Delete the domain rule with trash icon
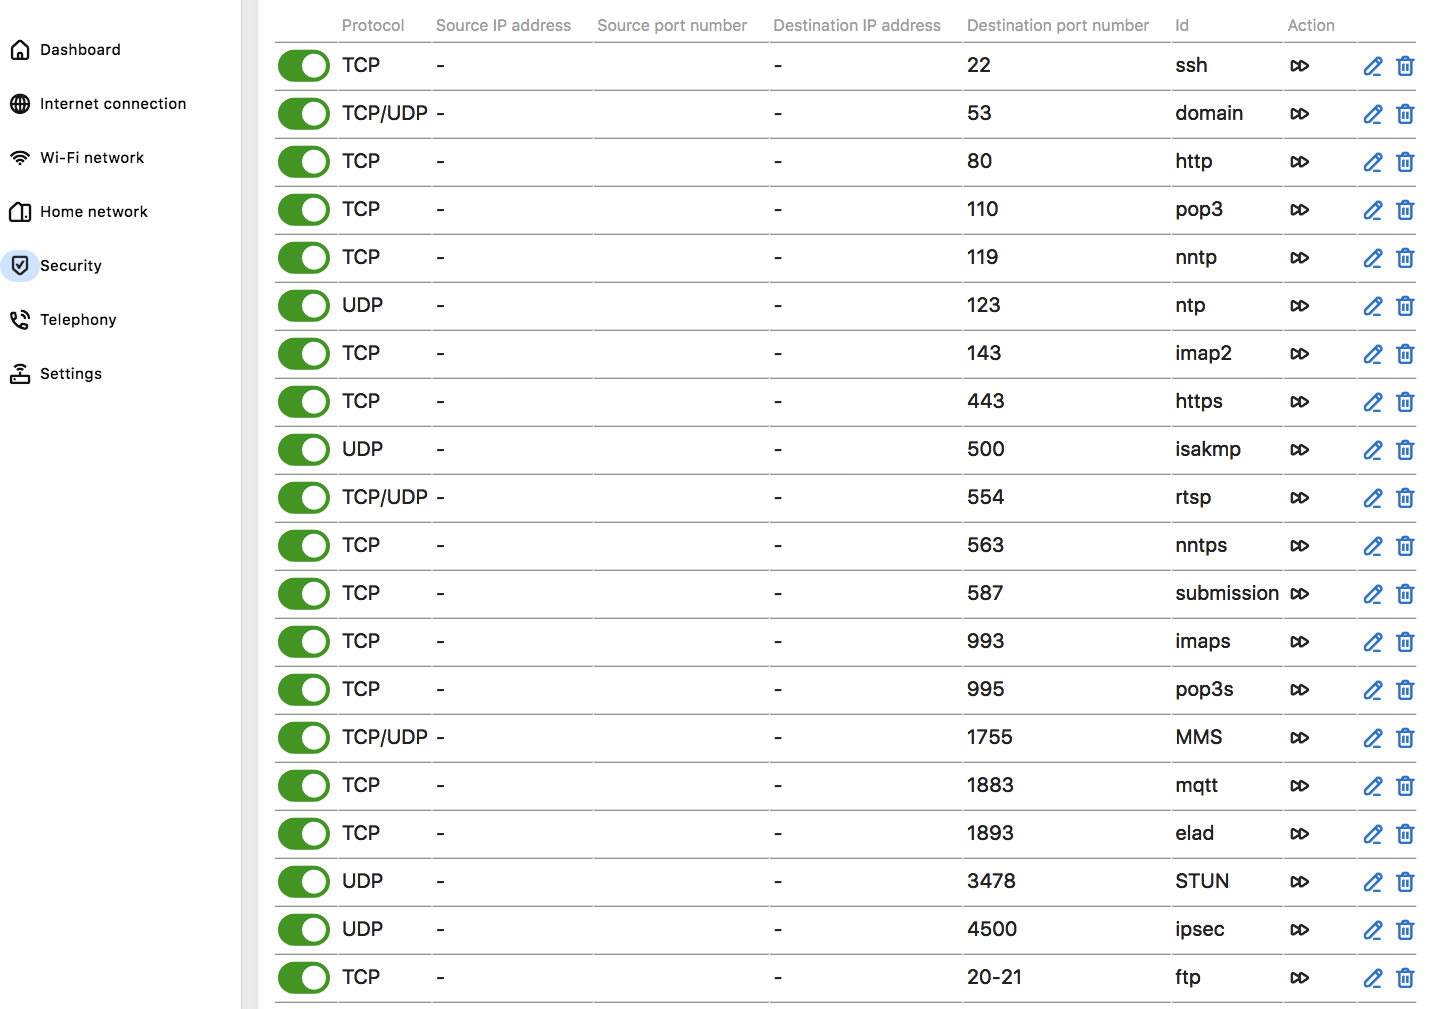The height and width of the screenshot is (1009, 1441). click(1405, 114)
